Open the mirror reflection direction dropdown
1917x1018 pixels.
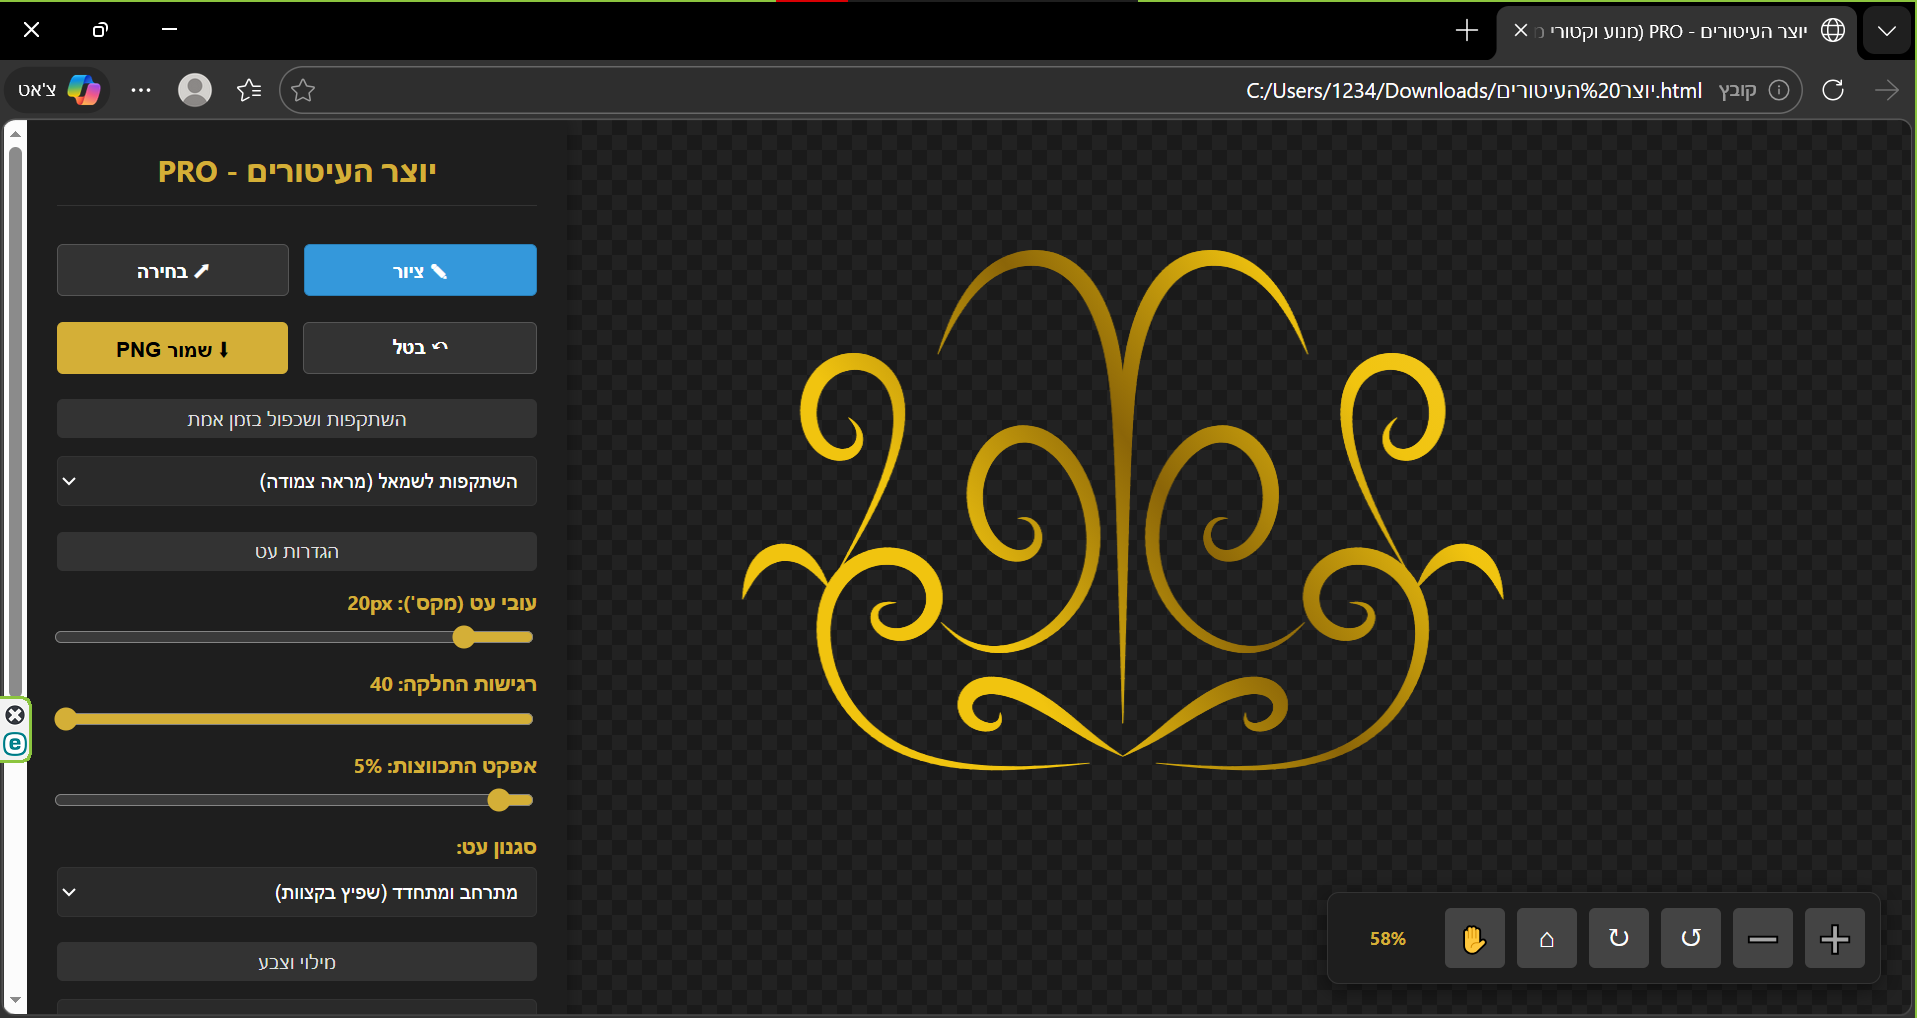[x=297, y=481]
